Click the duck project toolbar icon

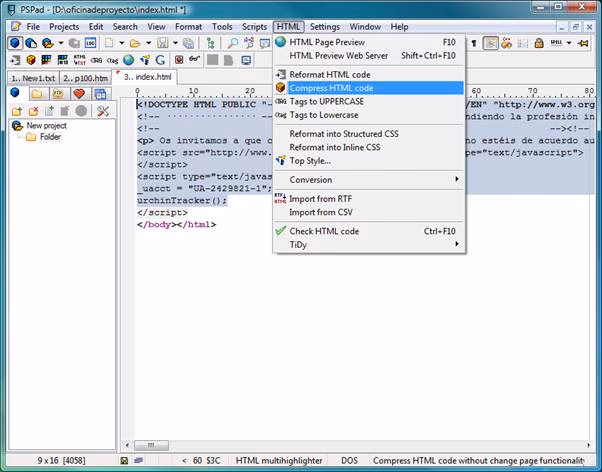tap(48, 43)
